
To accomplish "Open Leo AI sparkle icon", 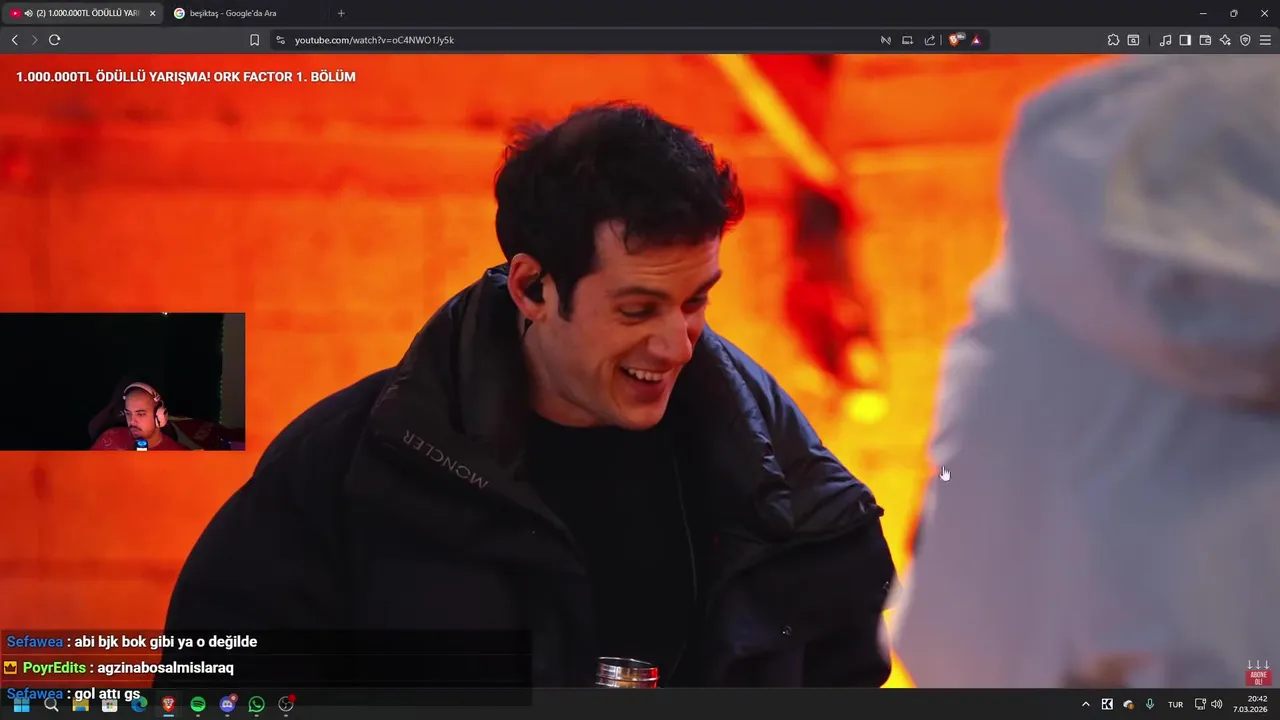I will coord(1225,40).
